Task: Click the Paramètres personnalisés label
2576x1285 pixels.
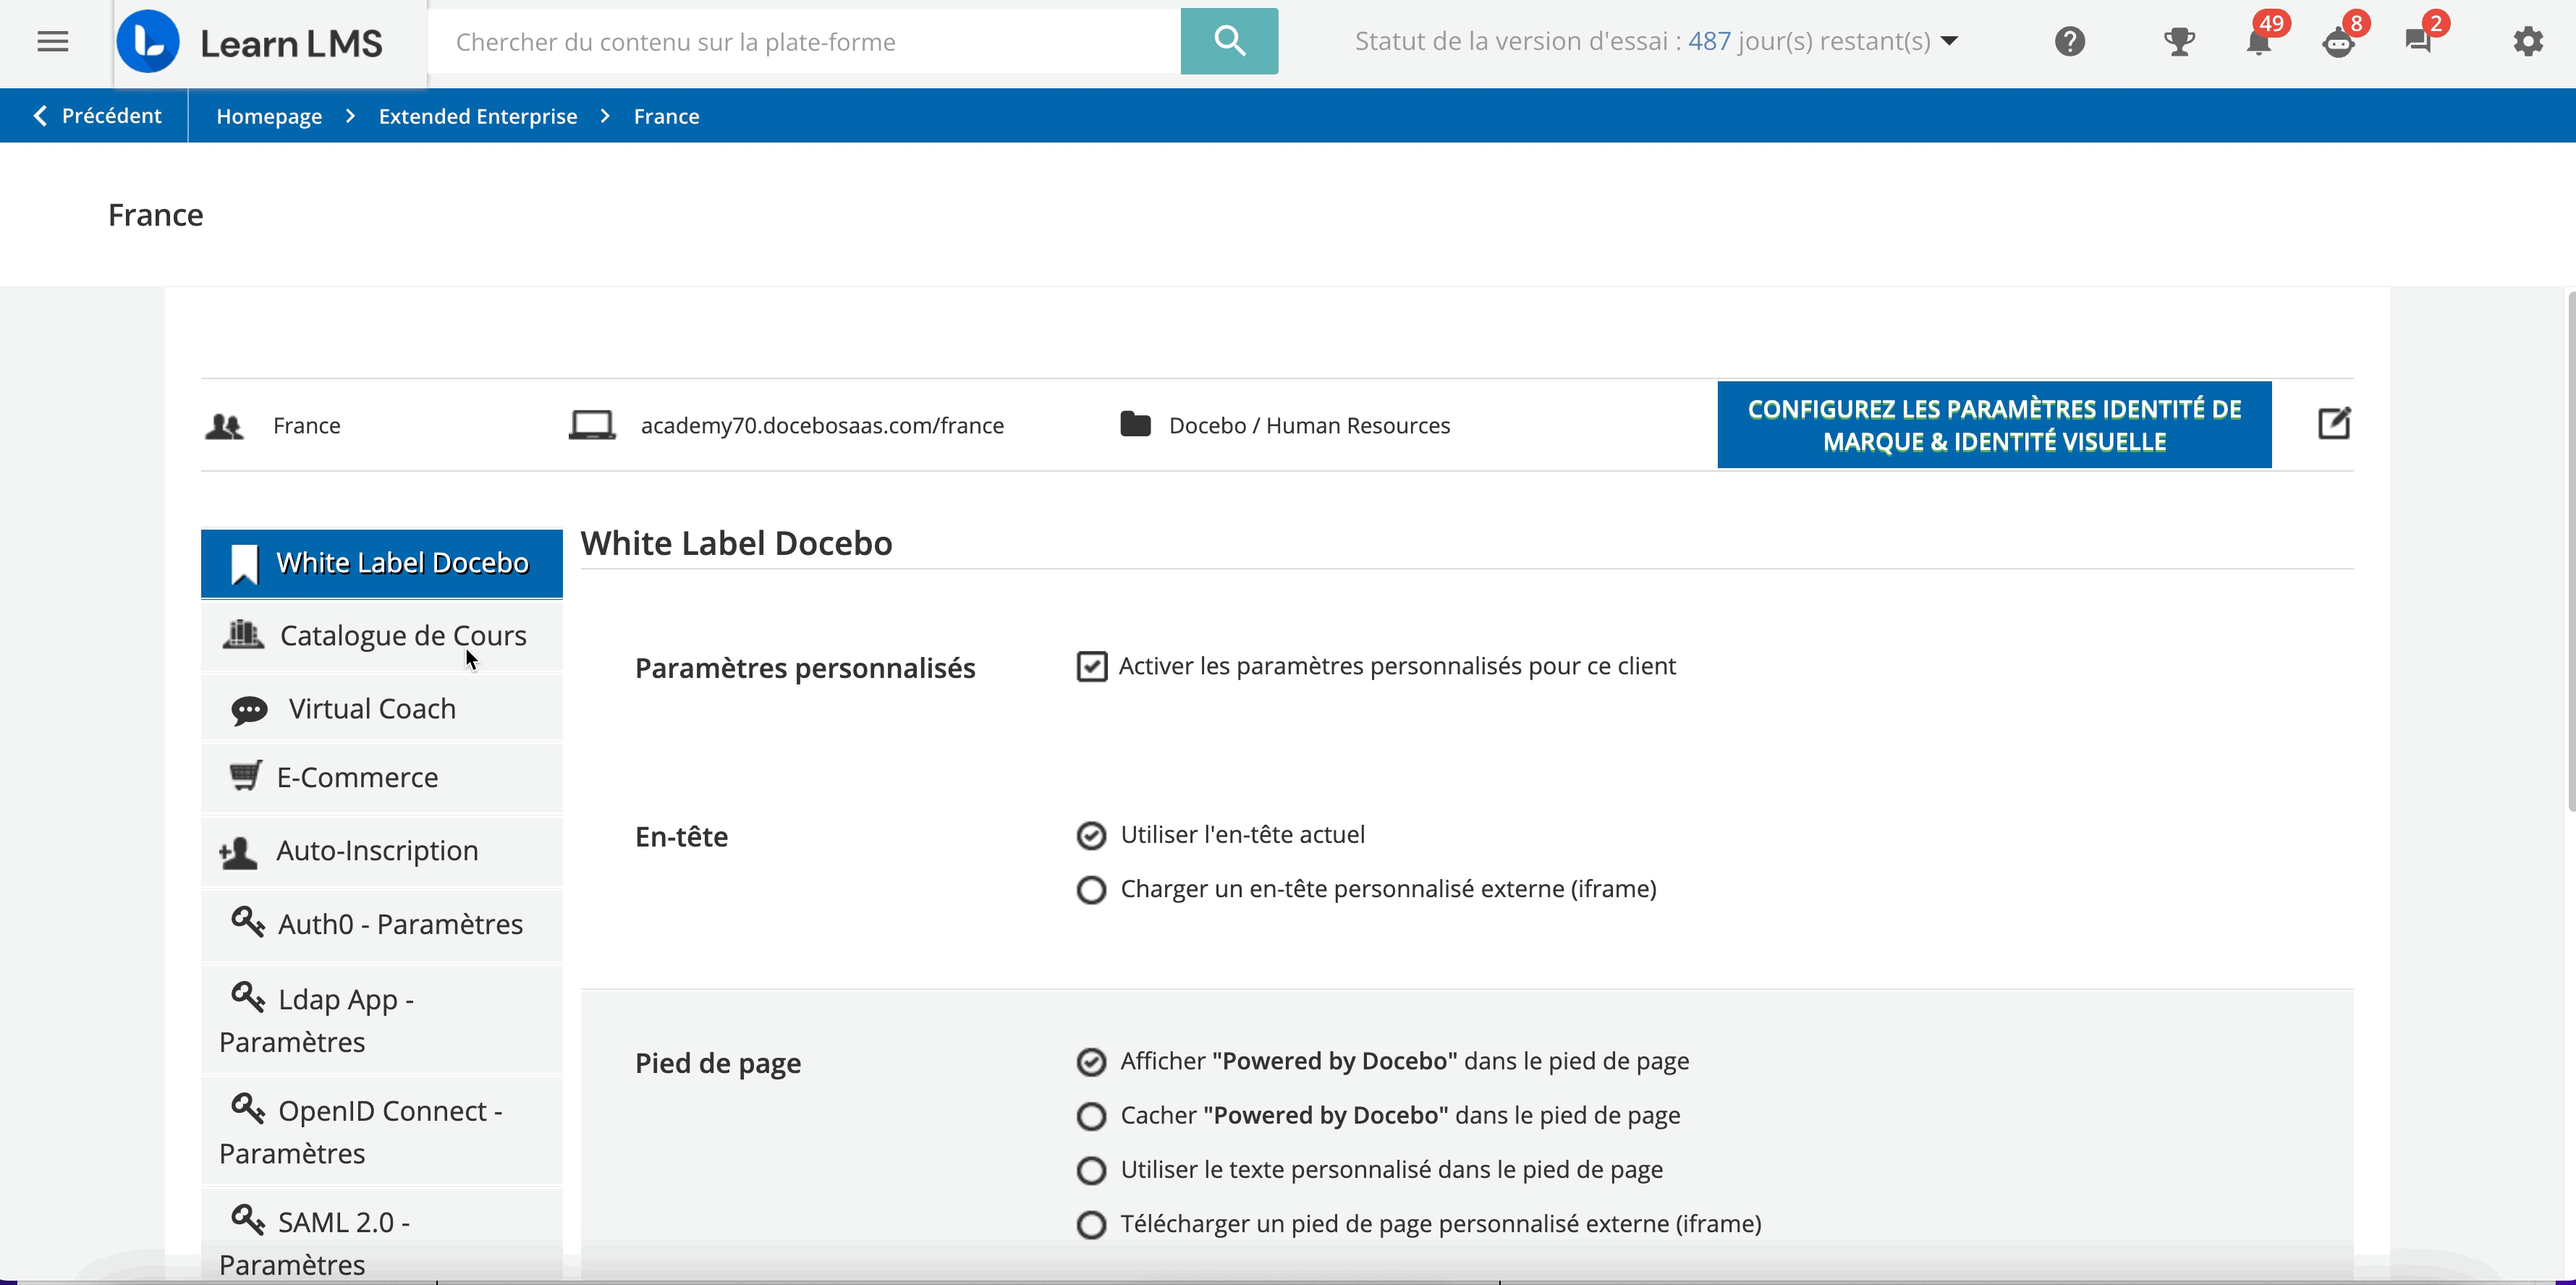Action: click(805, 668)
